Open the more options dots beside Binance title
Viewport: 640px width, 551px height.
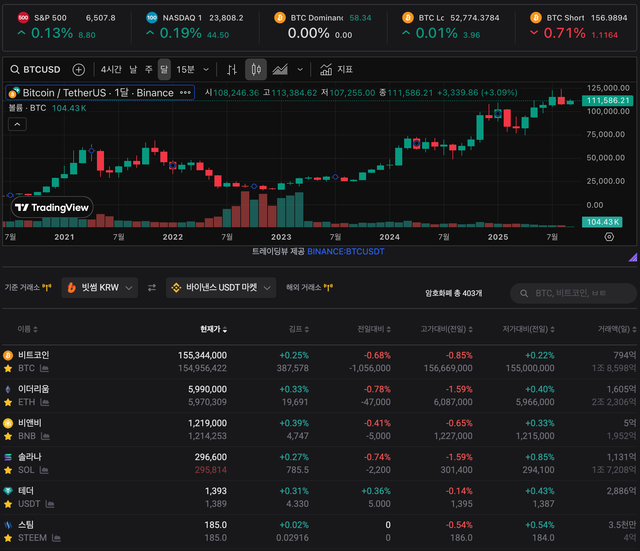(185, 93)
